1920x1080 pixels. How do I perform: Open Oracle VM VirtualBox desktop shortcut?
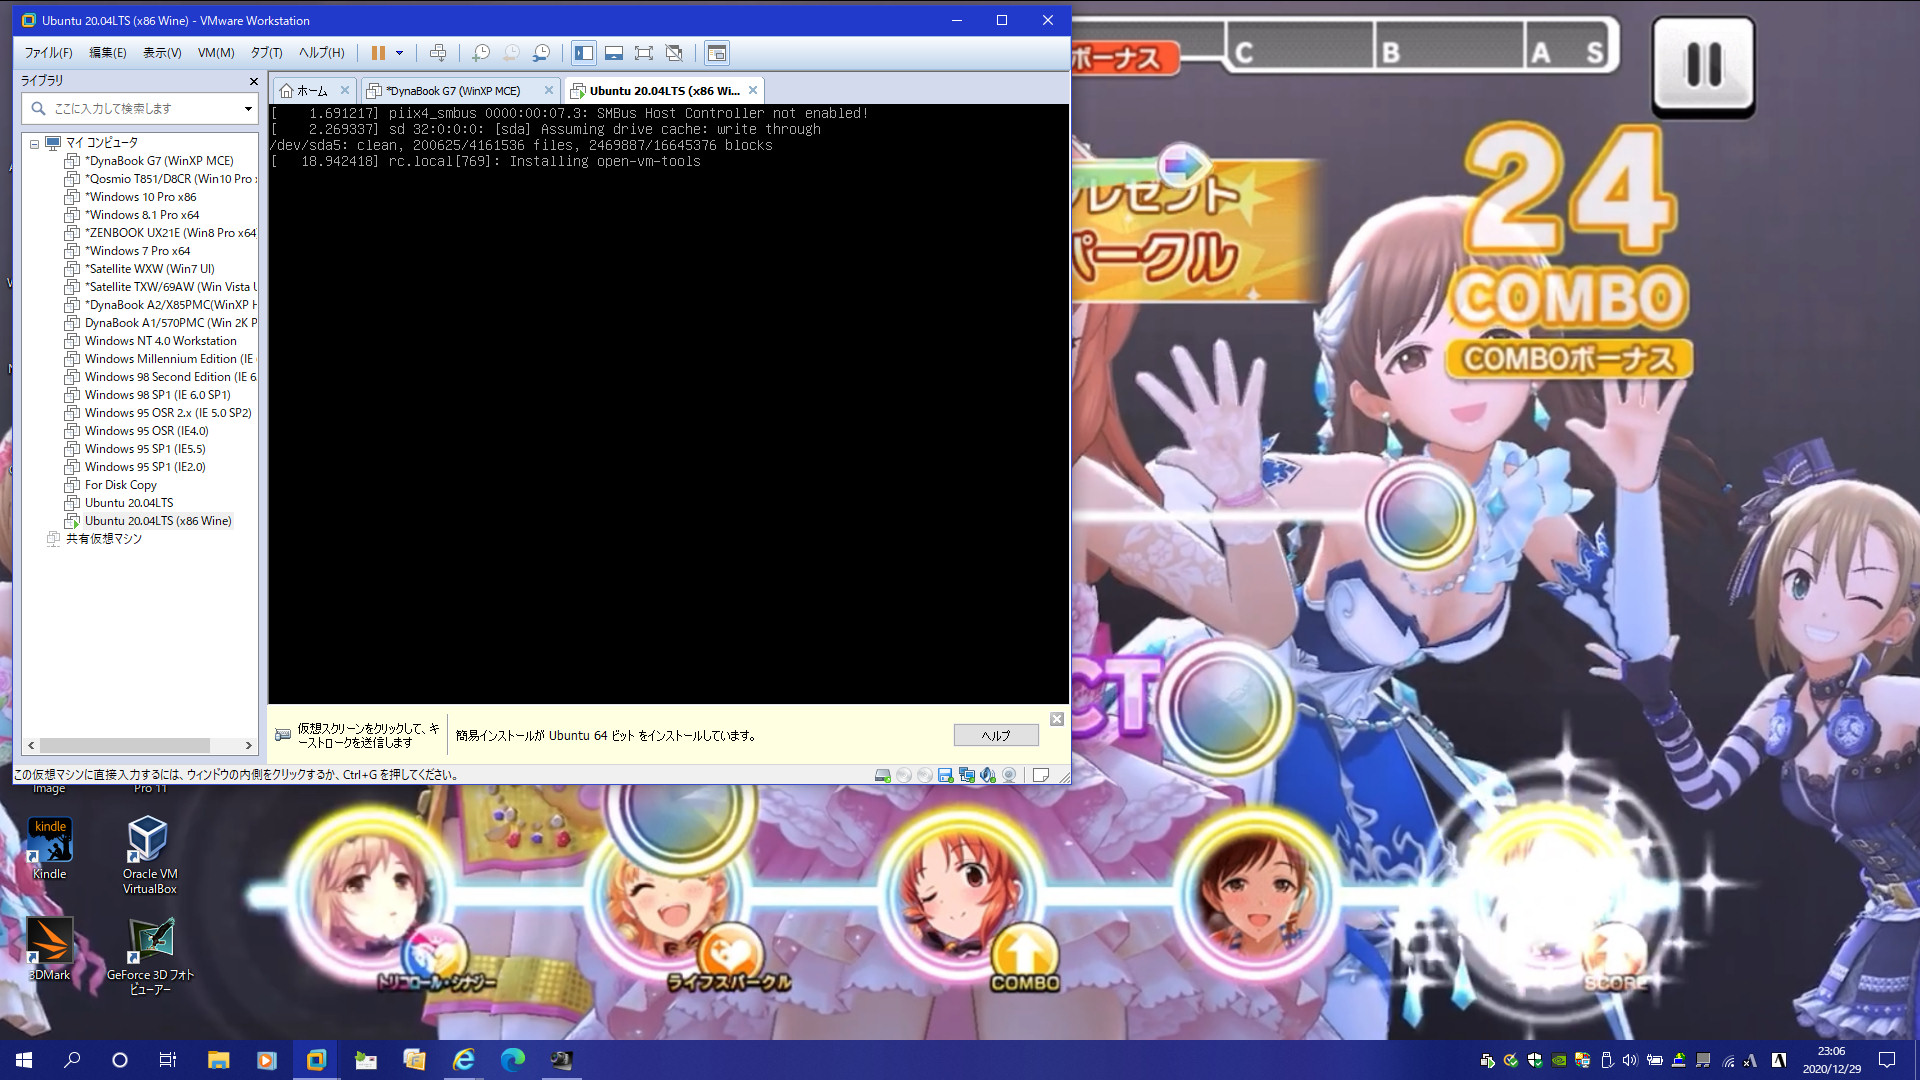pos(150,854)
